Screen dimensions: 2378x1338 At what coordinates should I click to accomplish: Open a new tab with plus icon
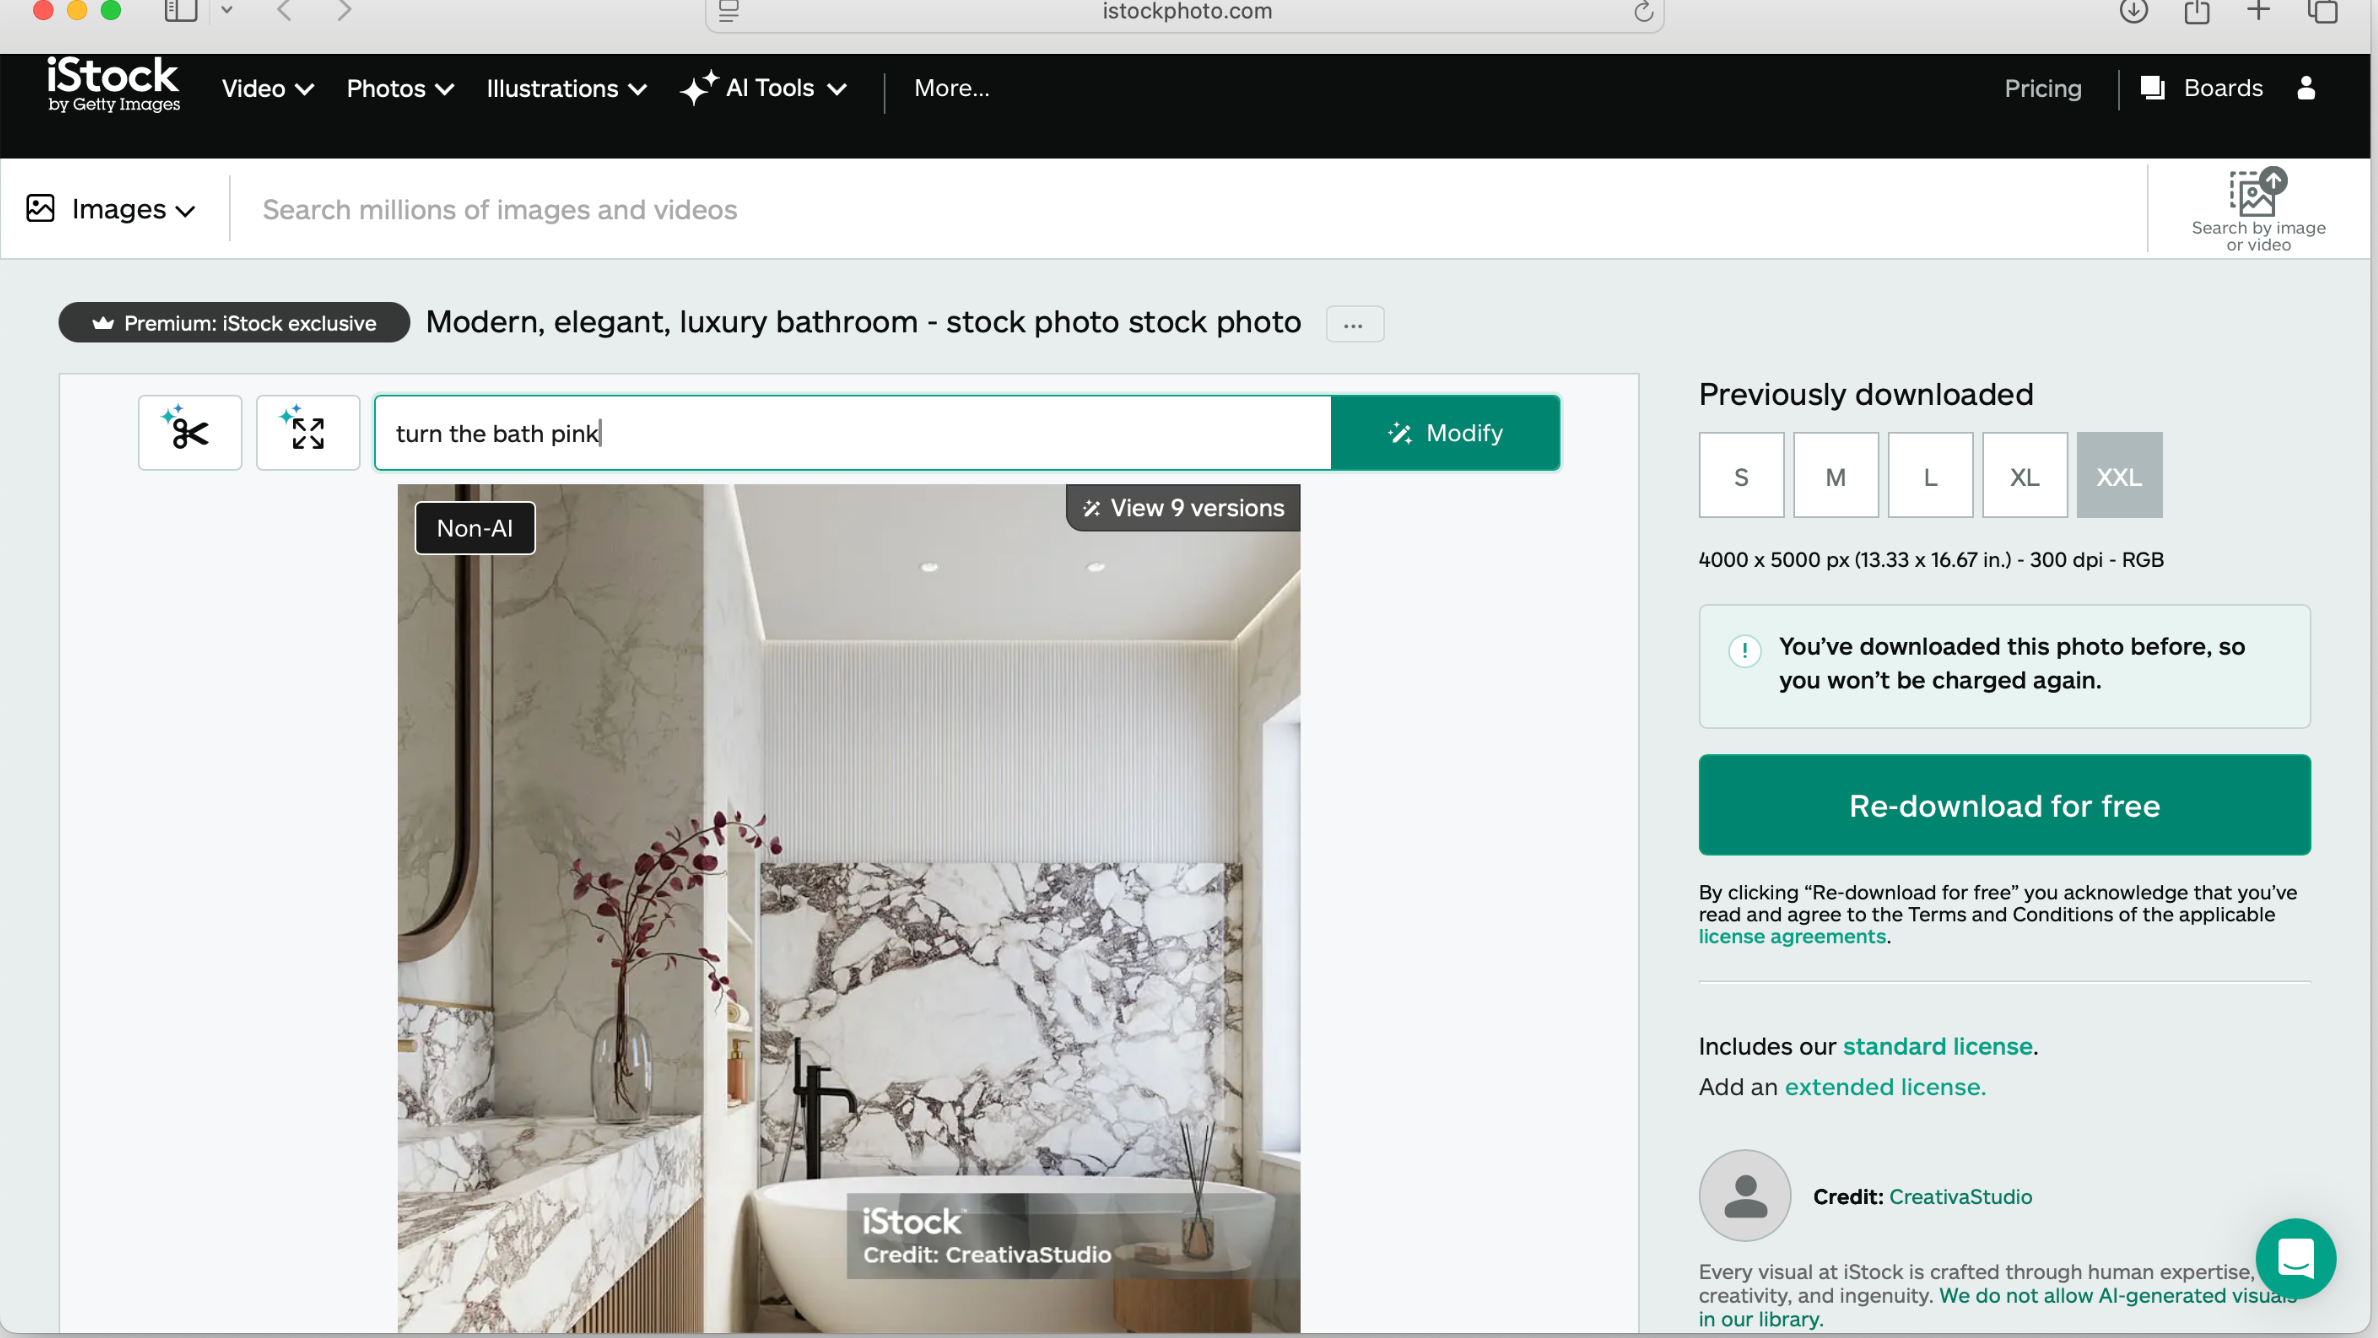click(x=2258, y=11)
